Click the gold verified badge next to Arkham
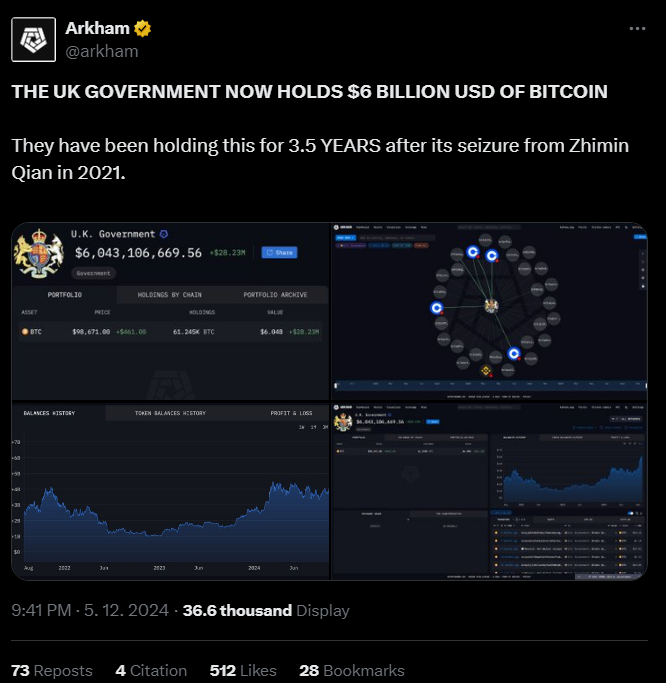666x683 pixels. coord(142,29)
